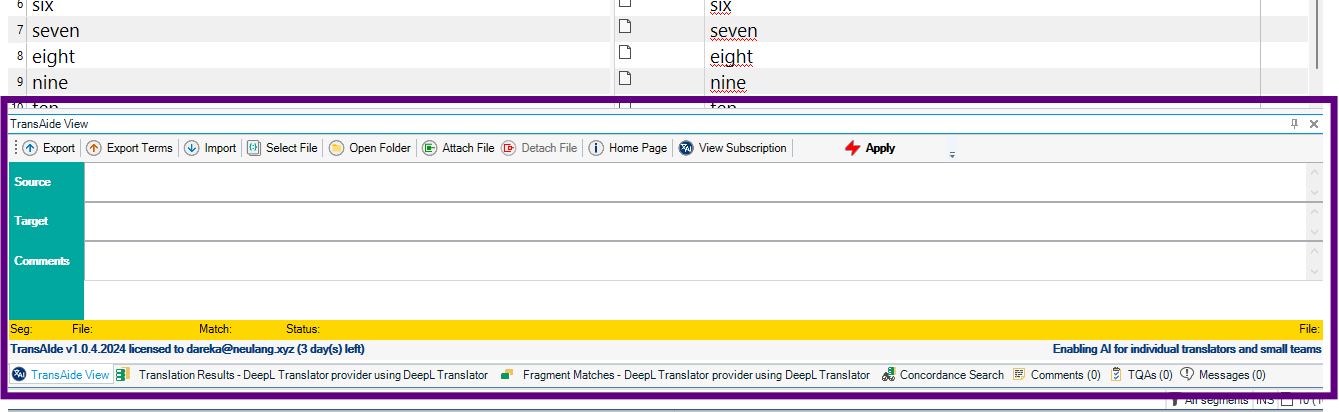Image resolution: width=1339 pixels, height=412 pixels.
Task: Click the Export icon in TransAide toolbar
Action: (30, 148)
